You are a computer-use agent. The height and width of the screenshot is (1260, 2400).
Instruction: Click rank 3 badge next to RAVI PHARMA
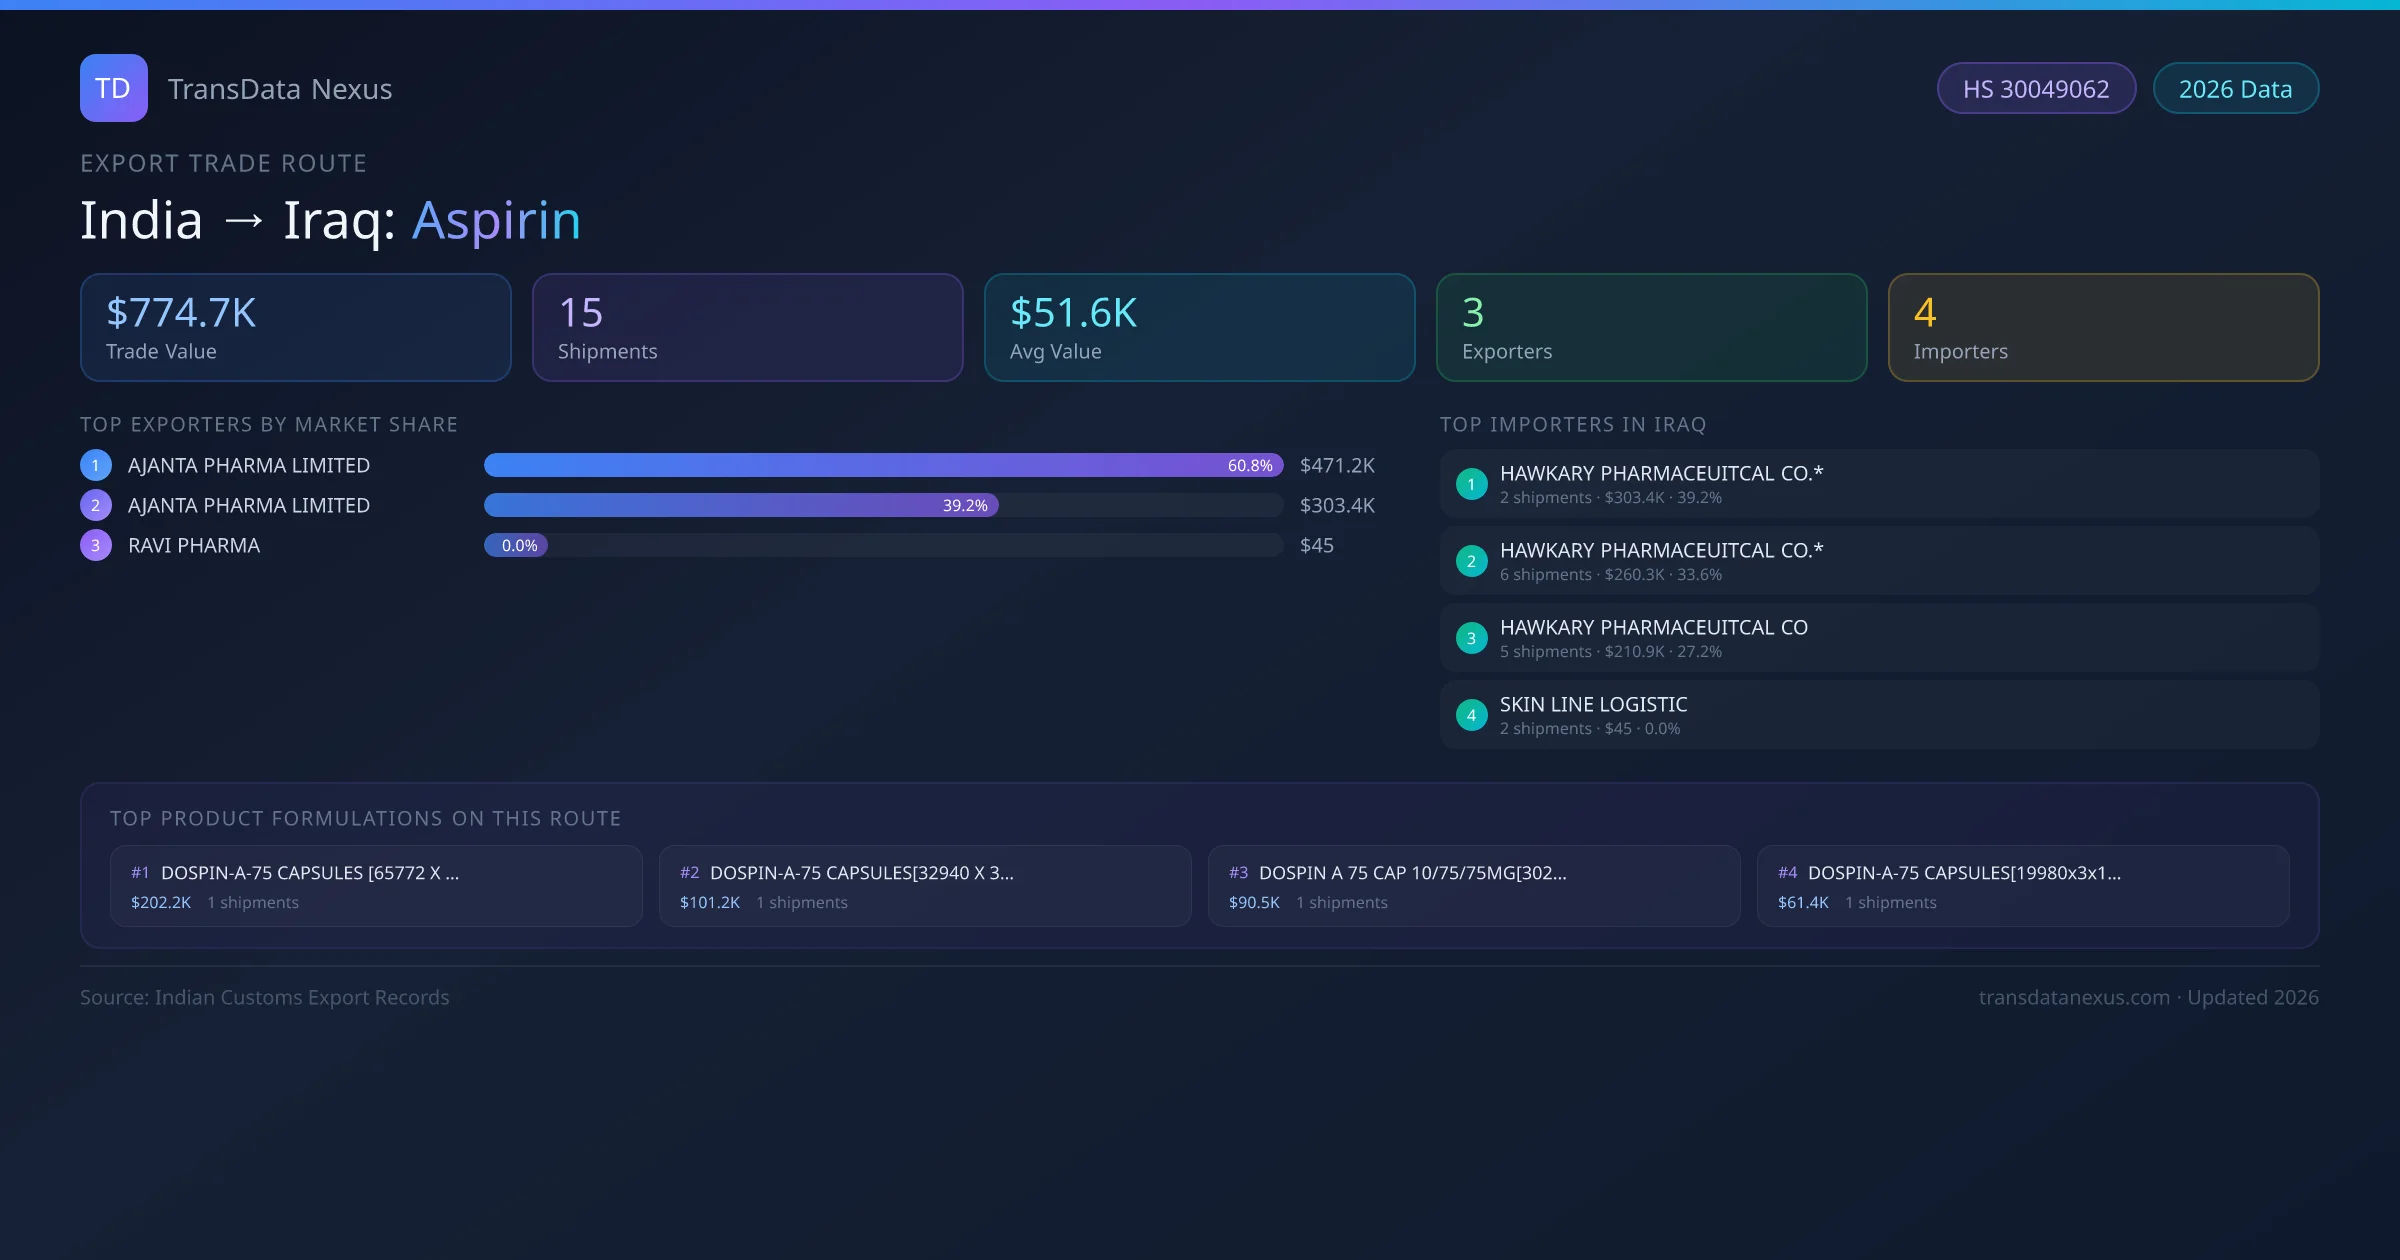click(96, 545)
